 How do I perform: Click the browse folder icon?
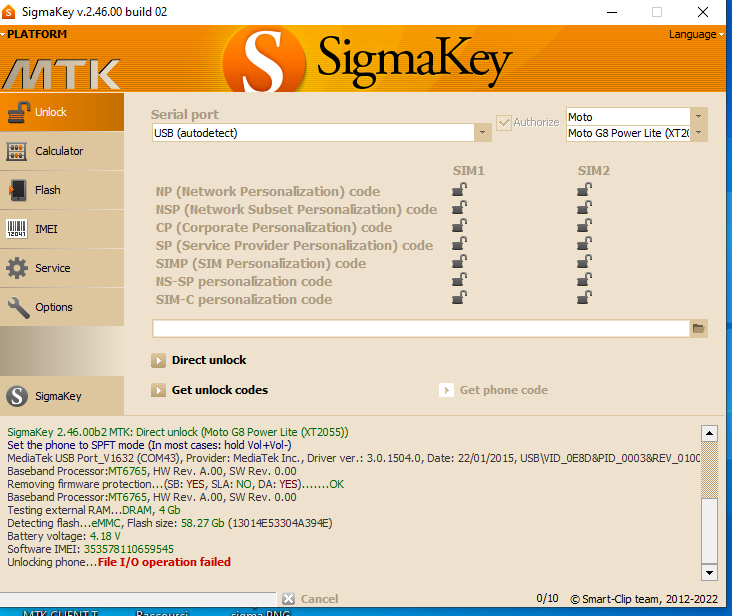[698, 329]
